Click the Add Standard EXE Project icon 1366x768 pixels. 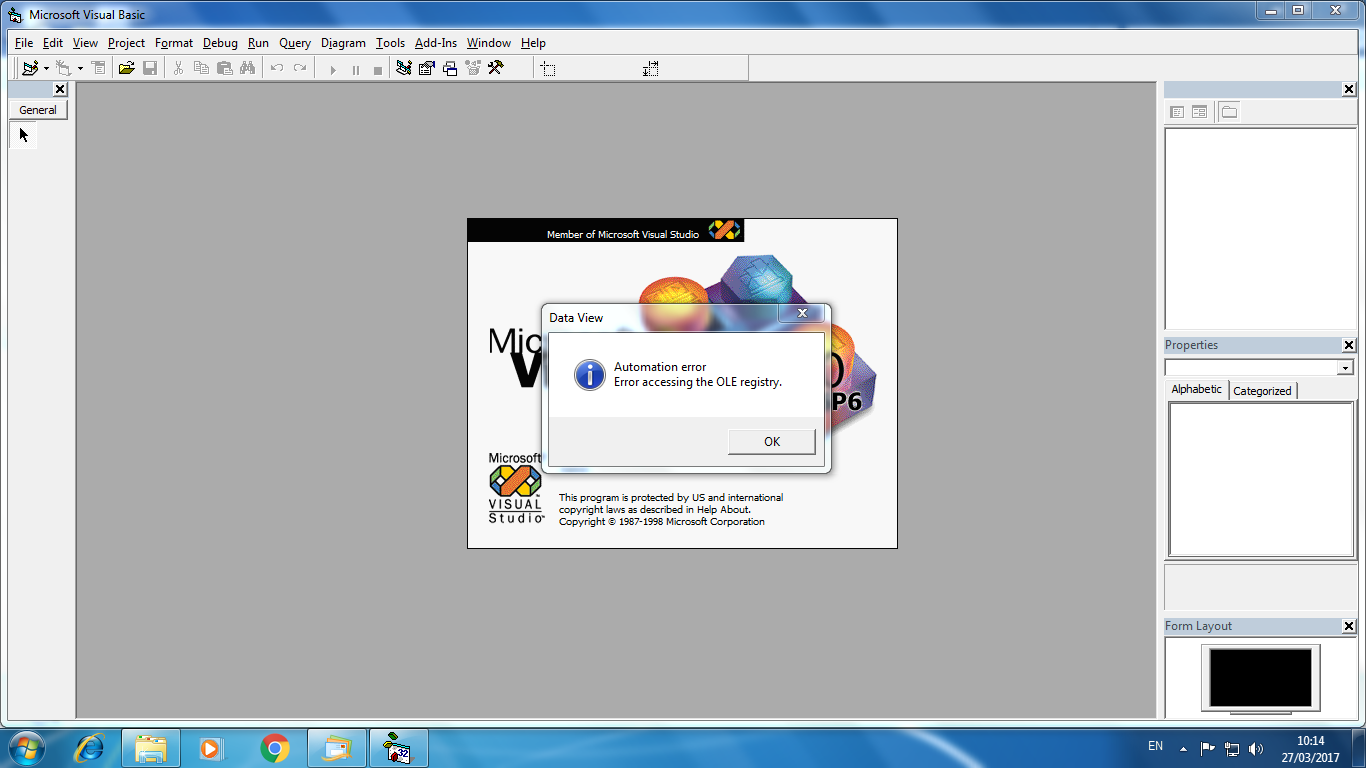30,68
